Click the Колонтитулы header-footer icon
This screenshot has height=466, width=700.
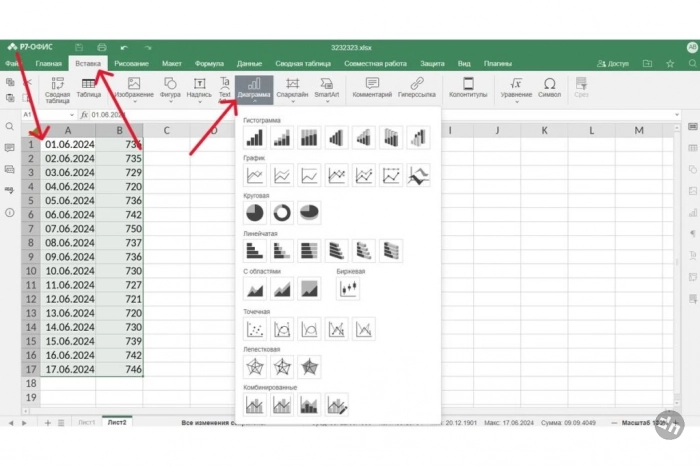(x=467, y=88)
